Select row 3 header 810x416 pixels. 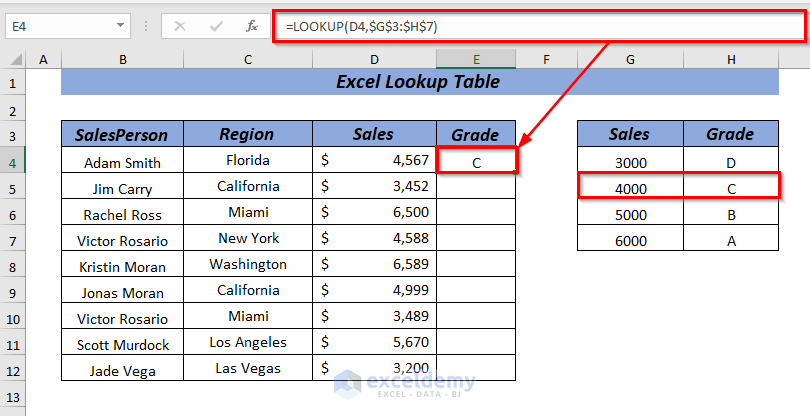coord(12,136)
